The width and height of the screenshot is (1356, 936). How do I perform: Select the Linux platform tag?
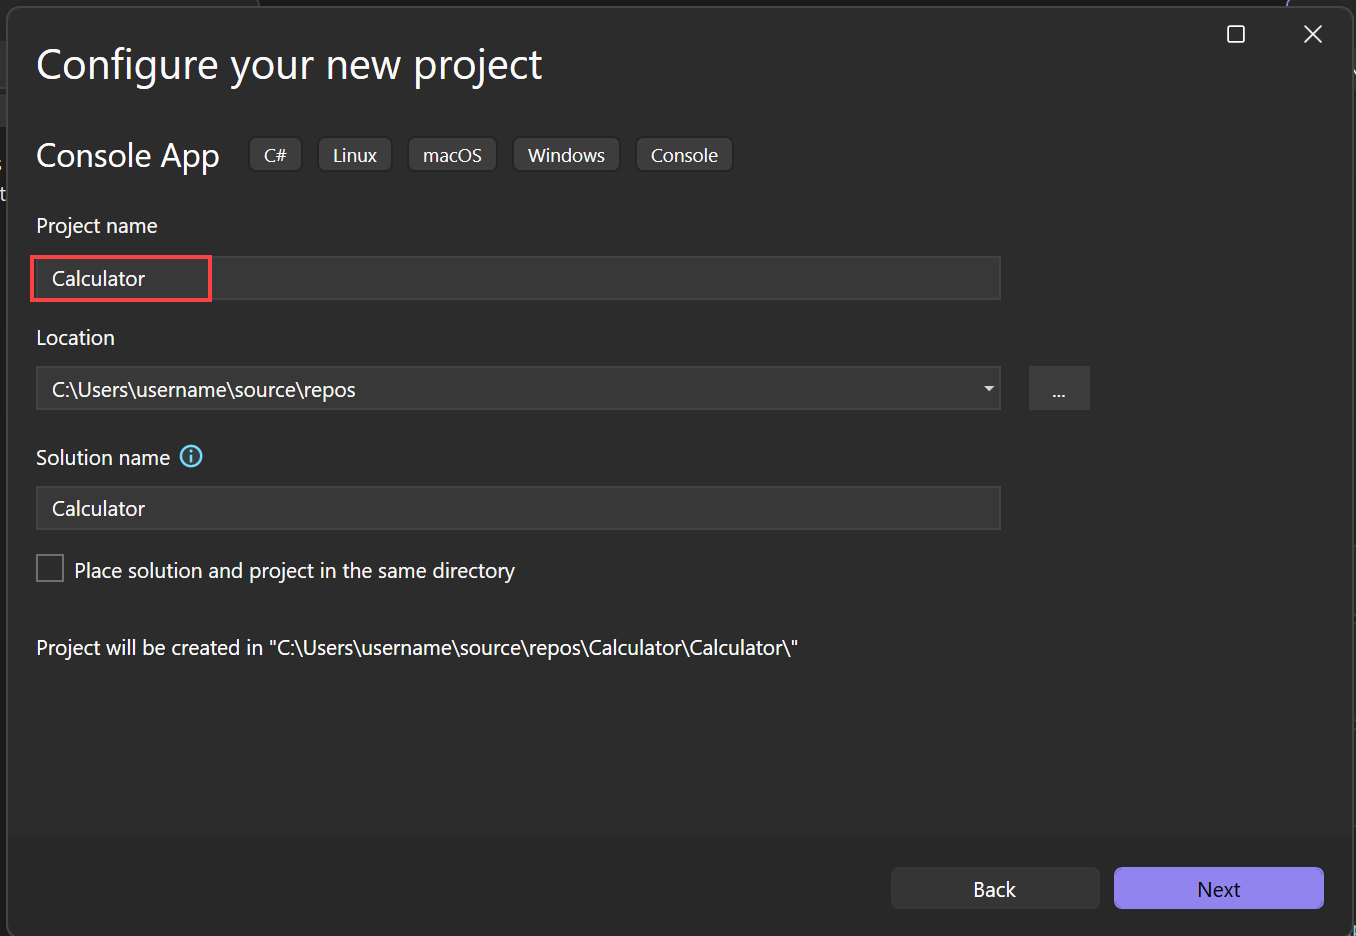pos(354,154)
